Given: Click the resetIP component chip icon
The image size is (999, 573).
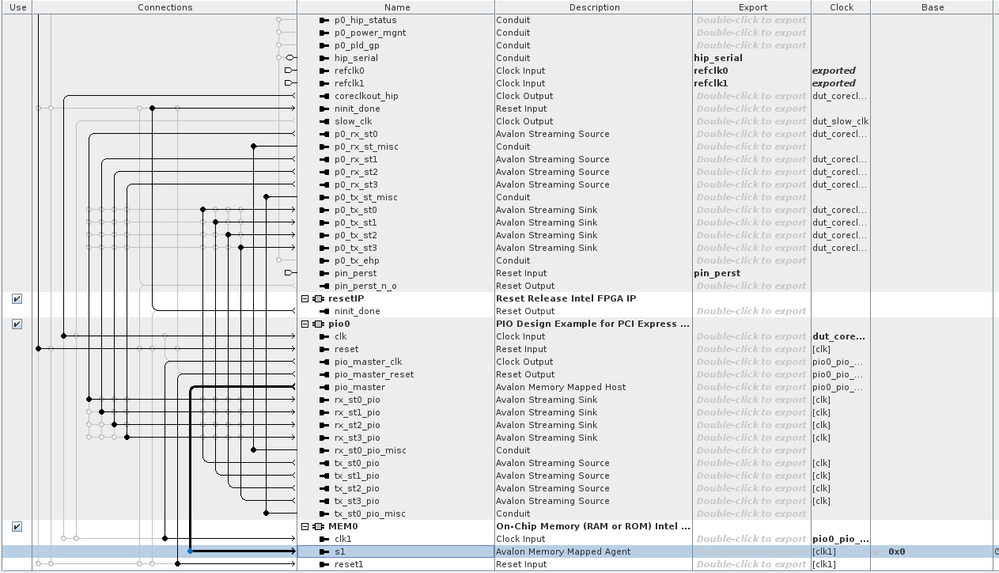Looking at the screenshot, I should (318, 298).
